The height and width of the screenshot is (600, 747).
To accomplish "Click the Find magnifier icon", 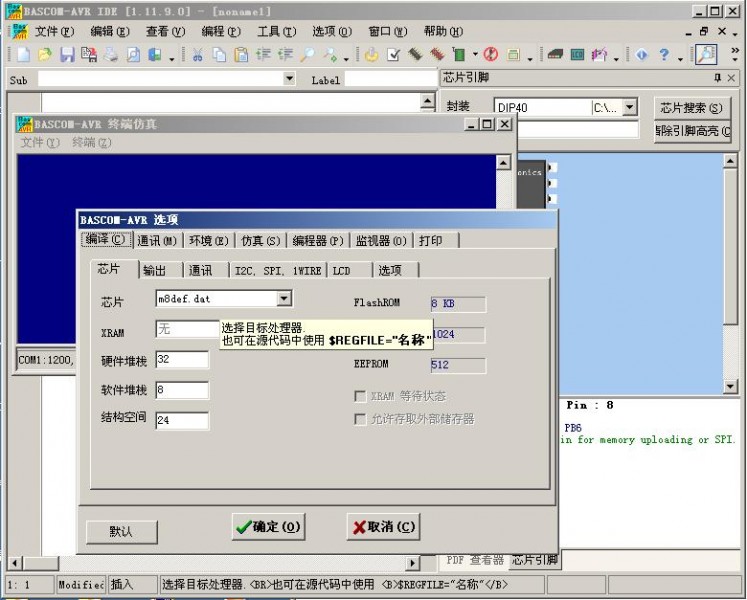I will click(x=307, y=54).
